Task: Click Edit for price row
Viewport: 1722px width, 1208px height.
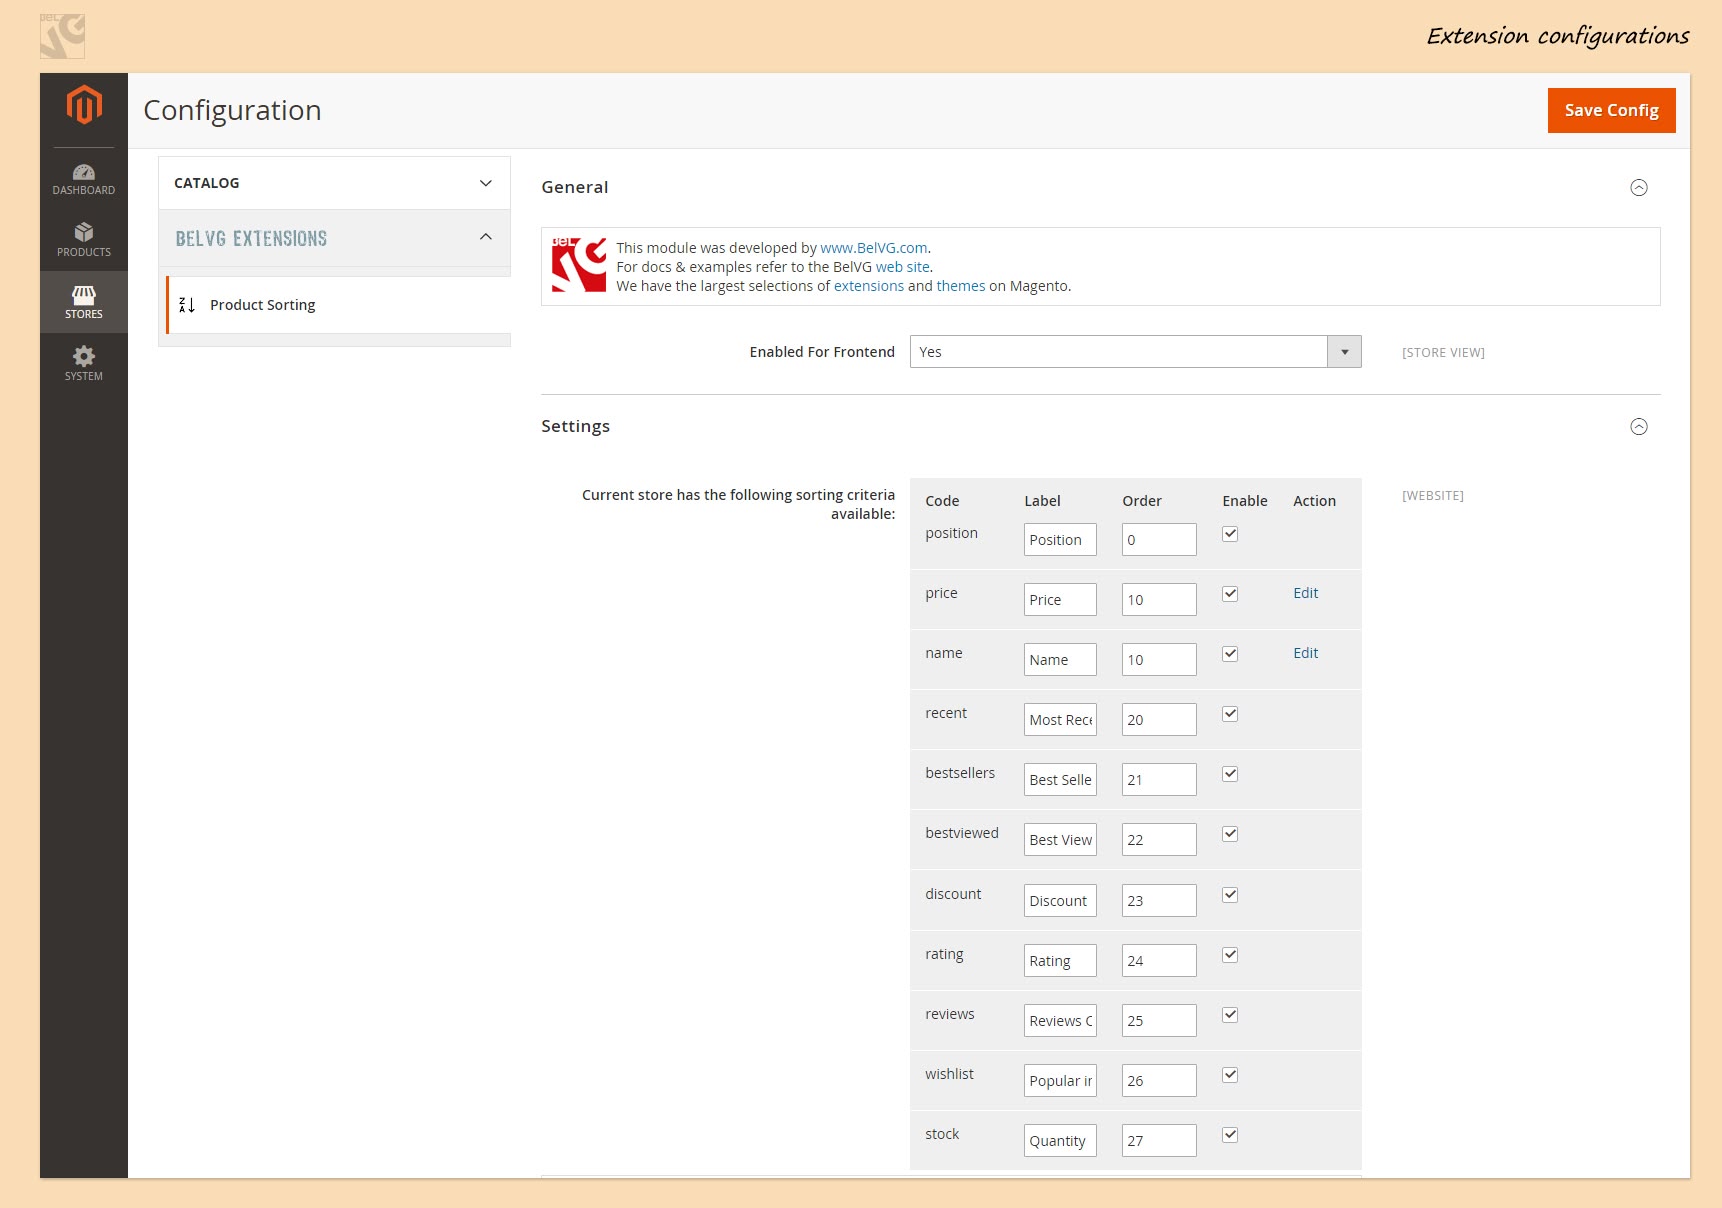Action: (x=1305, y=593)
